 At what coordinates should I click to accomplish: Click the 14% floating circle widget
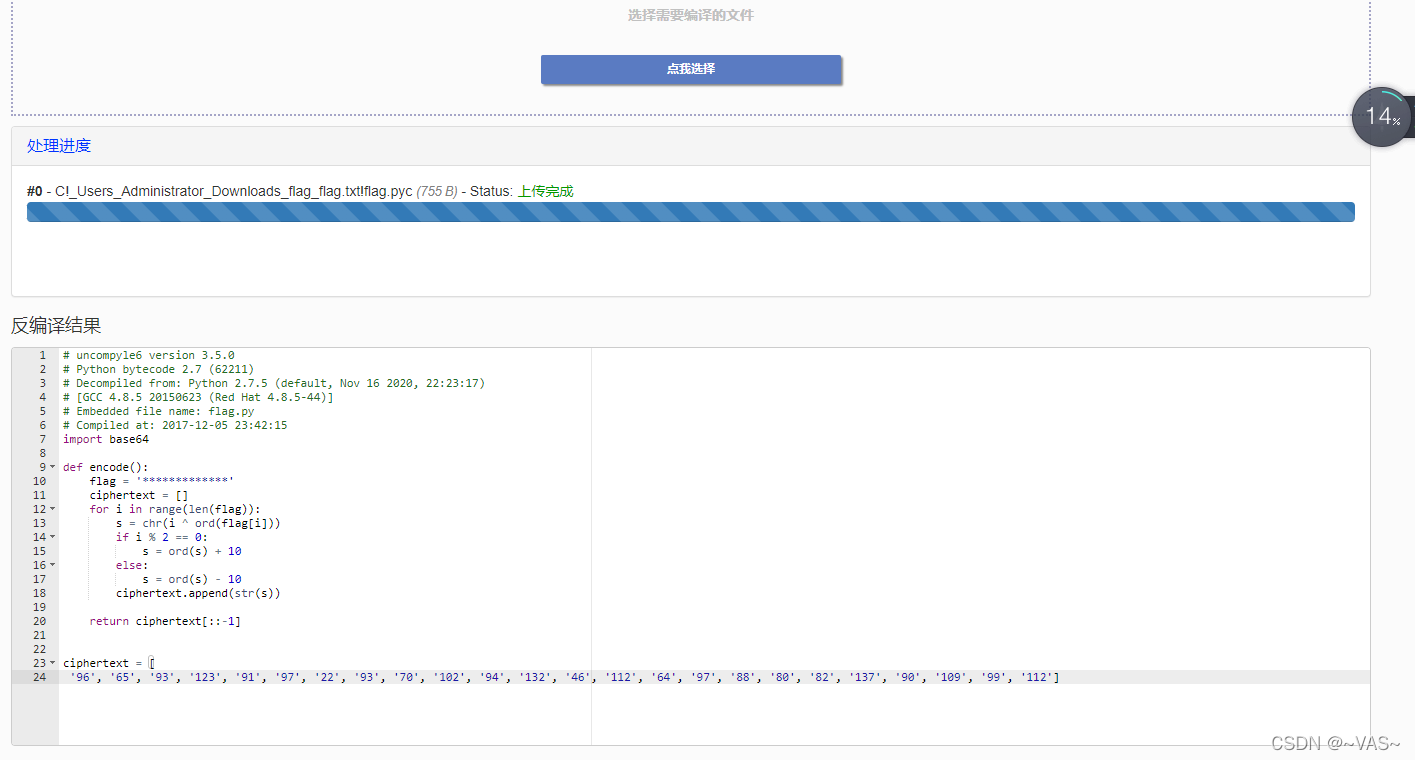1383,117
